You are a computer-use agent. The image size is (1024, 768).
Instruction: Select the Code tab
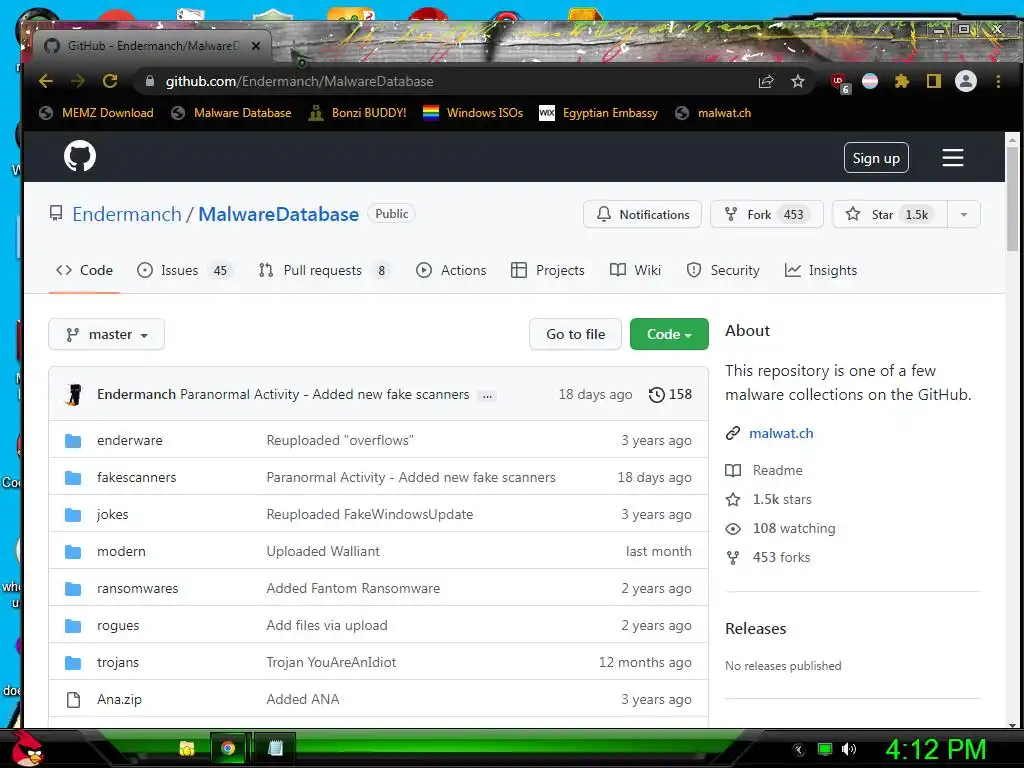point(84,270)
